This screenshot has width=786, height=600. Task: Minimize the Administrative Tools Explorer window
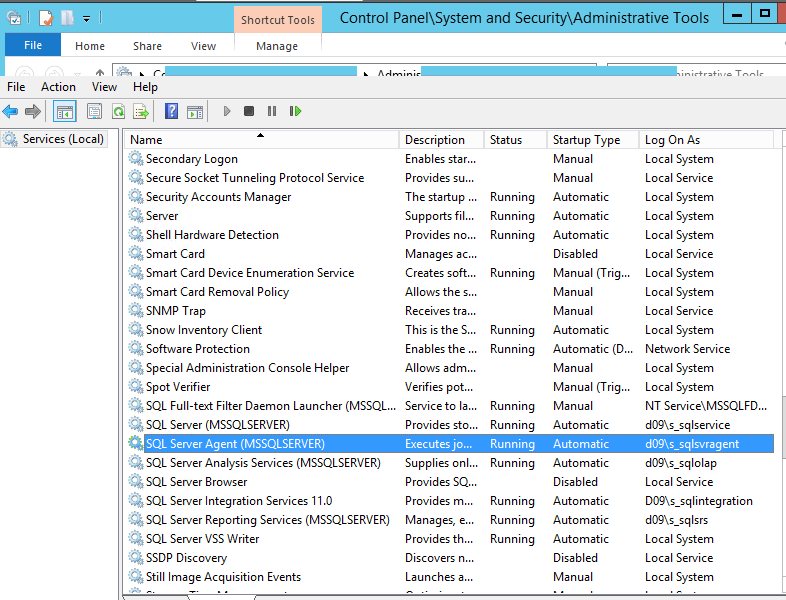(737, 15)
